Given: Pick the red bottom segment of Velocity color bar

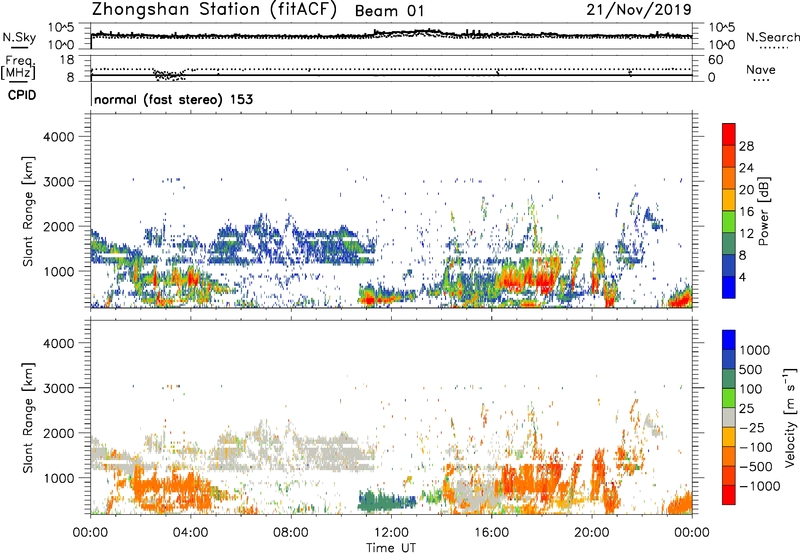Looking at the screenshot, I should tap(729, 495).
